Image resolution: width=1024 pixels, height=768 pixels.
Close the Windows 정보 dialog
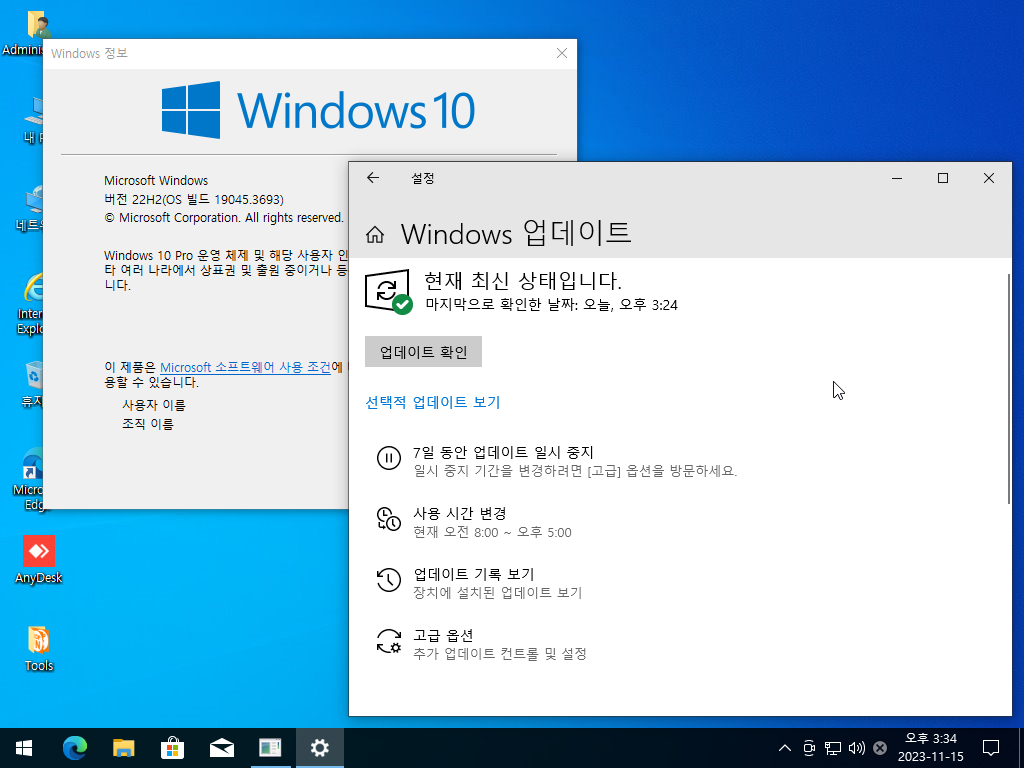[x=562, y=54]
